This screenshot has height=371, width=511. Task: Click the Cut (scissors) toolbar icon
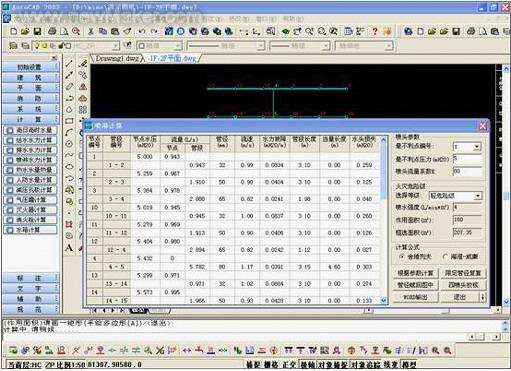[91, 31]
